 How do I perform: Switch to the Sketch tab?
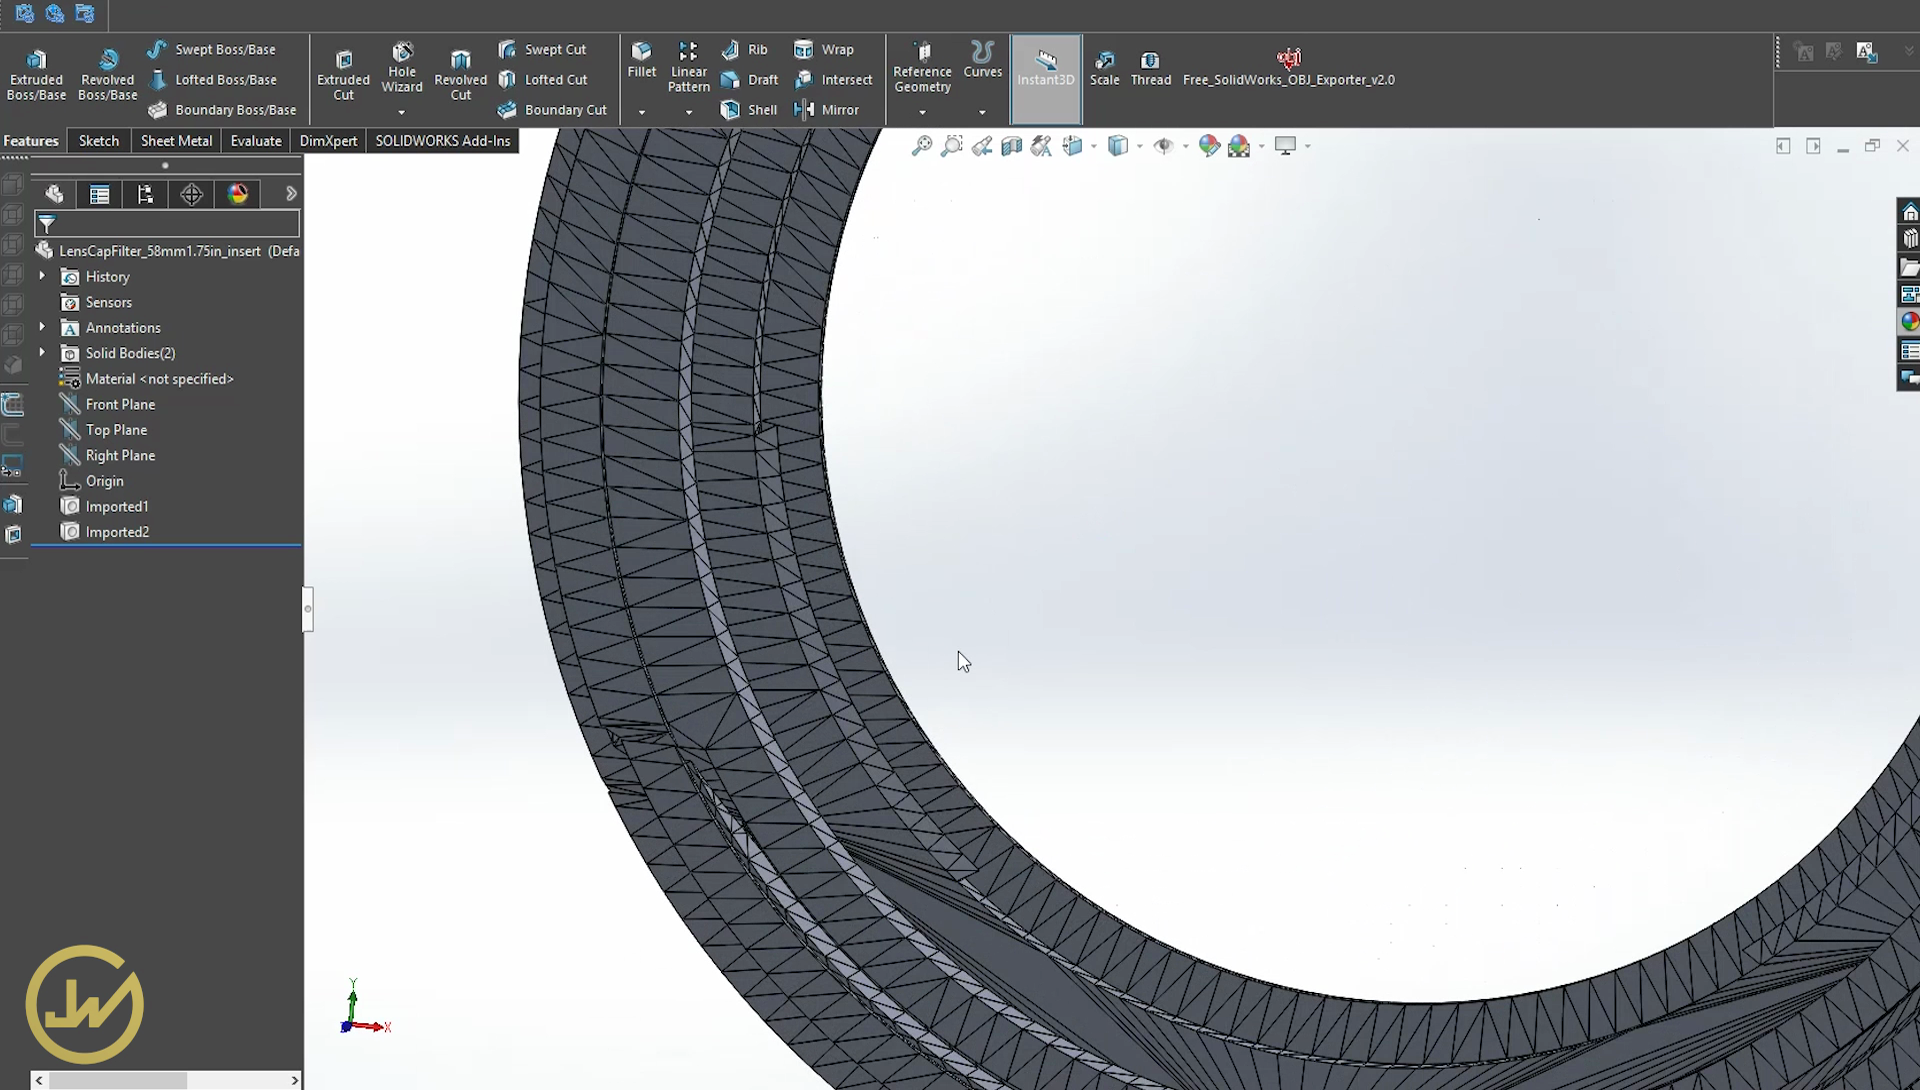point(99,141)
